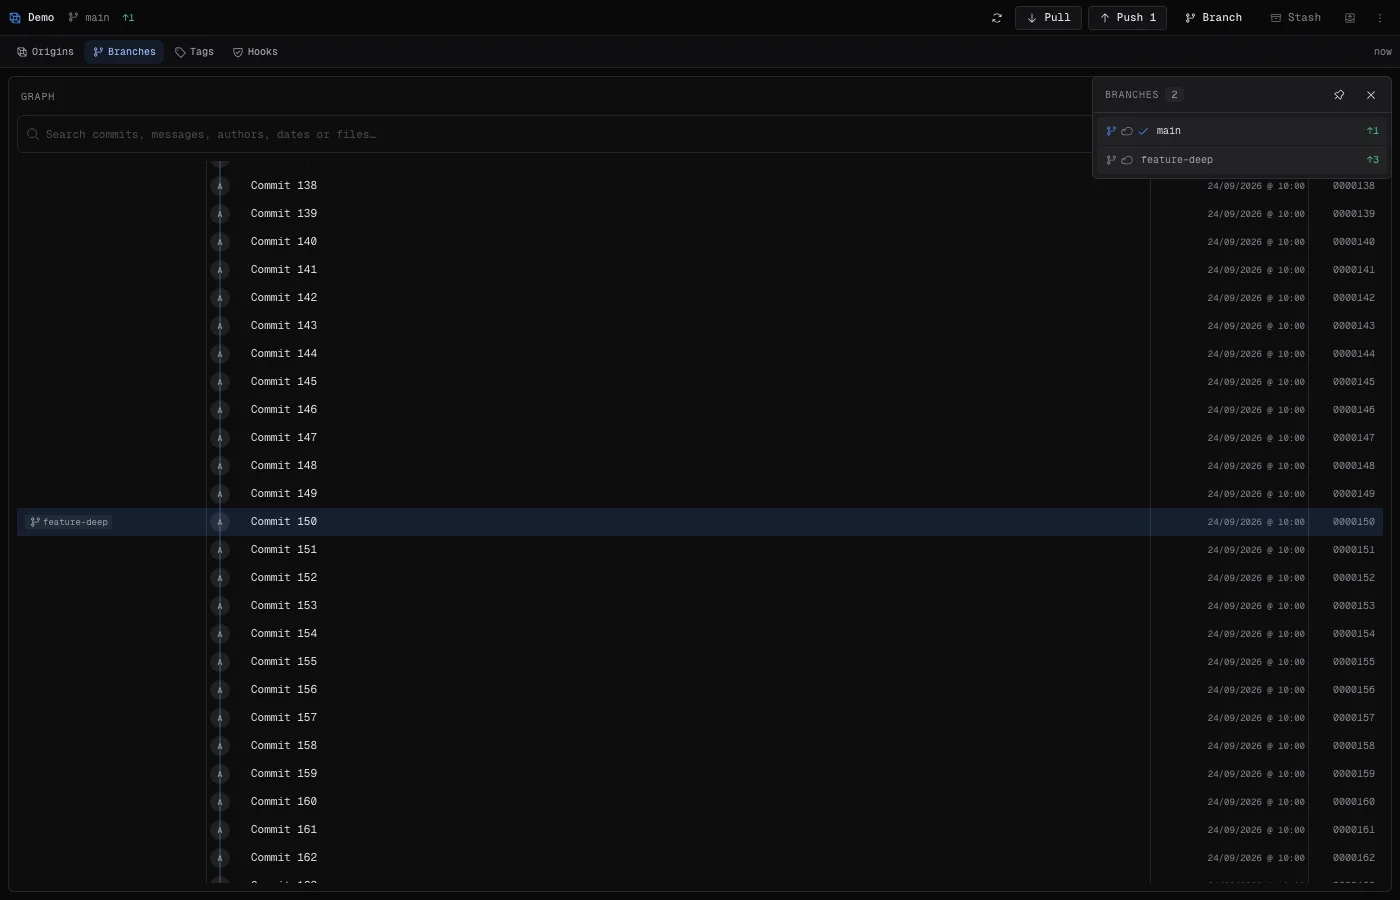Click the square icon next to Stash
The width and height of the screenshot is (1400, 900).
tap(1350, 18)
